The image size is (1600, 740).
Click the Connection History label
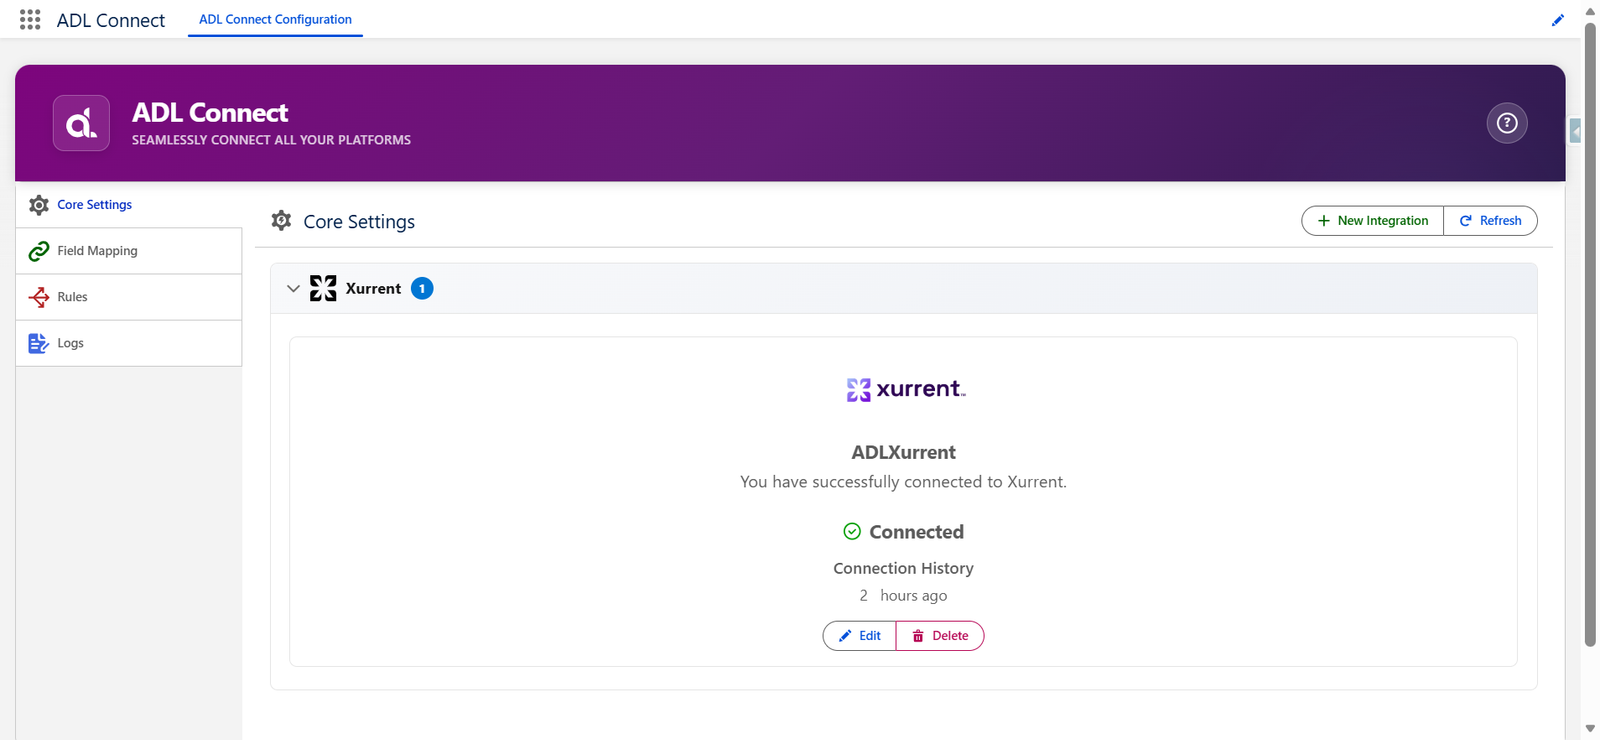click(903, 568)
